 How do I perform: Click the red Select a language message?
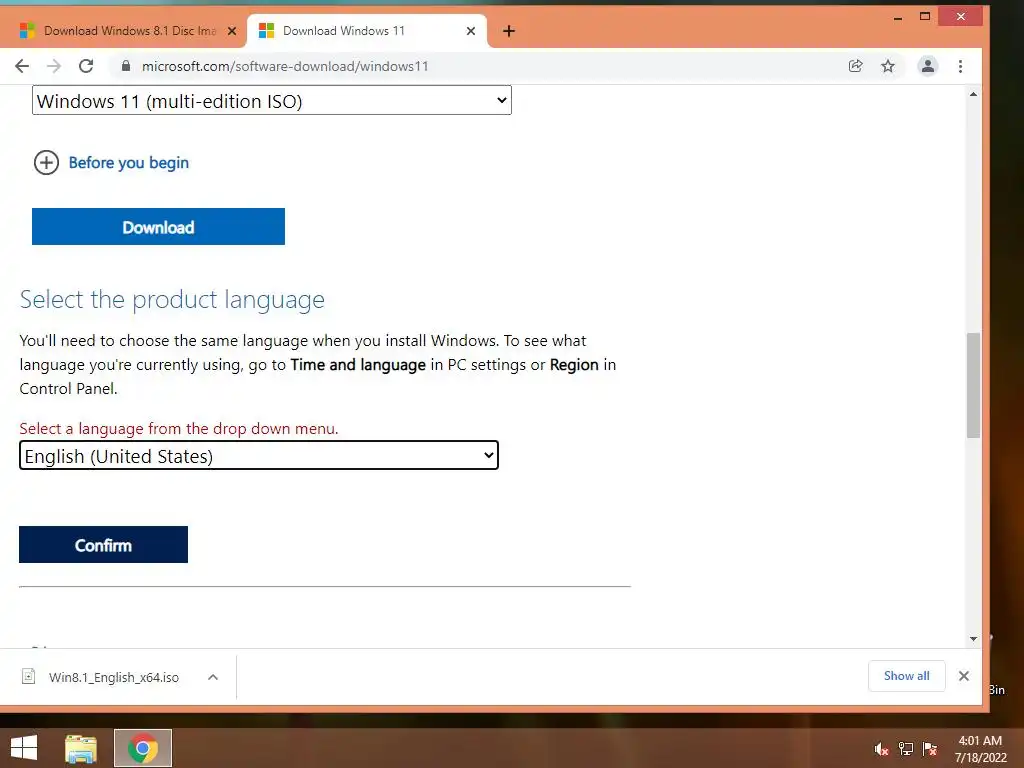point(179,428)
